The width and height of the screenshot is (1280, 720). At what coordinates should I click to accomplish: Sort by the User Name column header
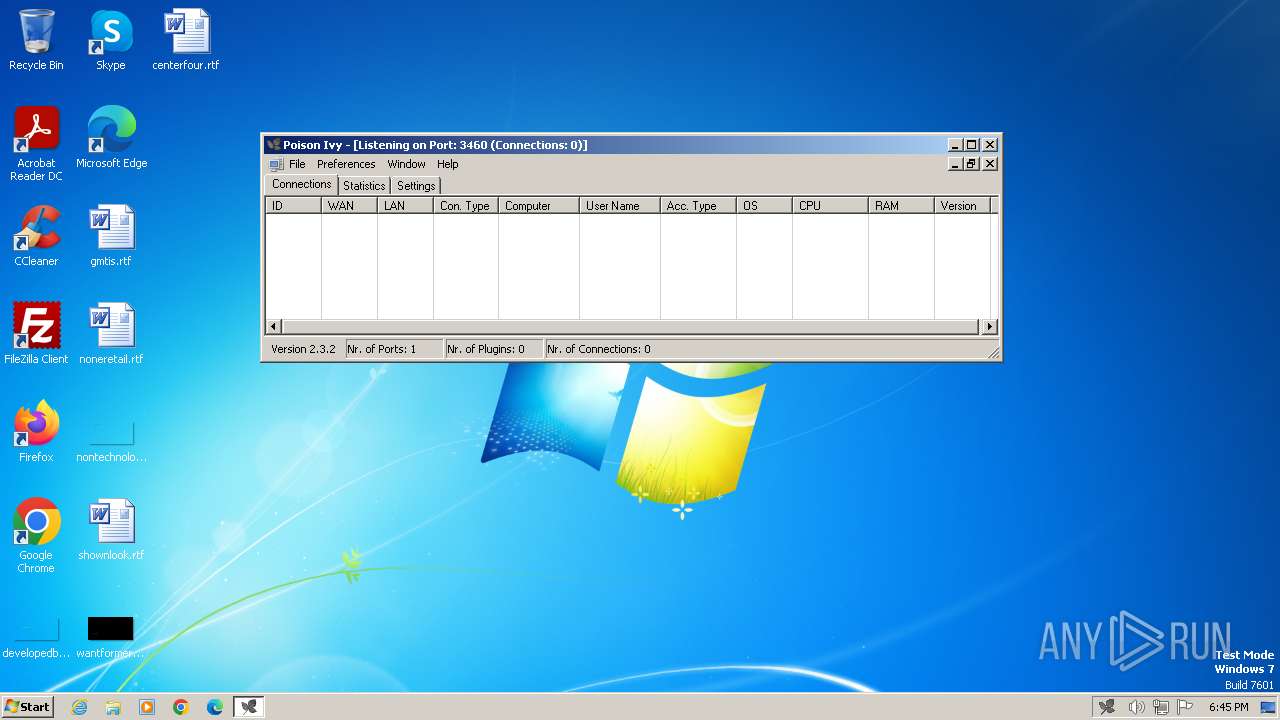(x=620, y=206)
